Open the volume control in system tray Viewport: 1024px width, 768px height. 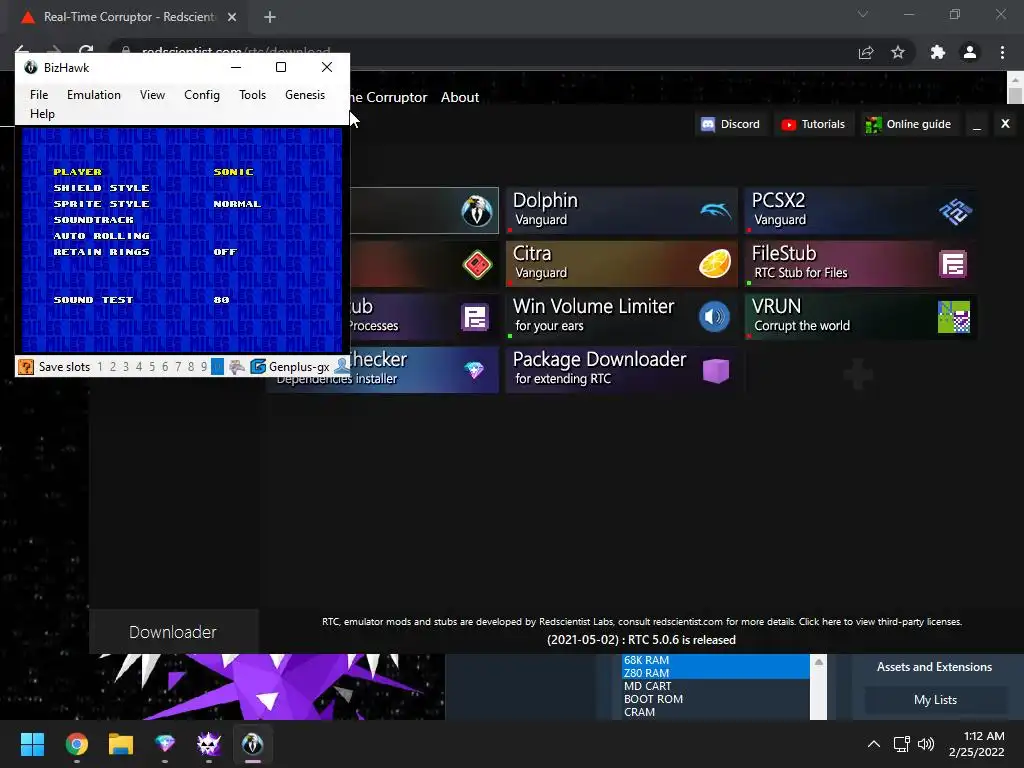tap(926, 744)
